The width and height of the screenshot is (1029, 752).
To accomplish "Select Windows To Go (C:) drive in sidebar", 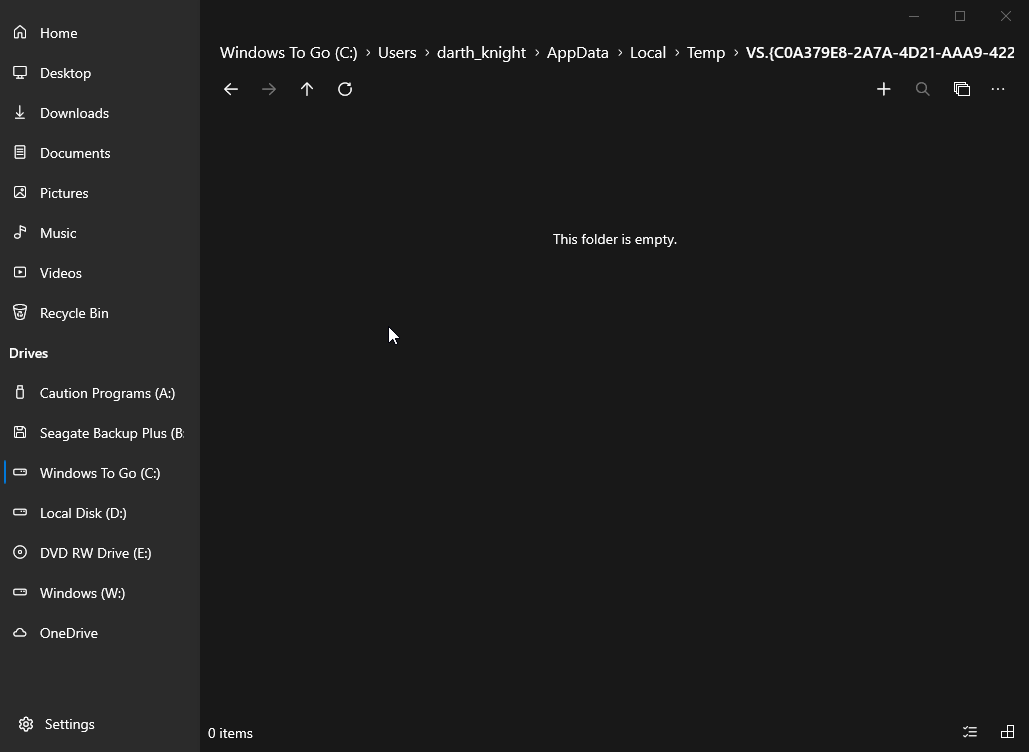I will point(100,473).
